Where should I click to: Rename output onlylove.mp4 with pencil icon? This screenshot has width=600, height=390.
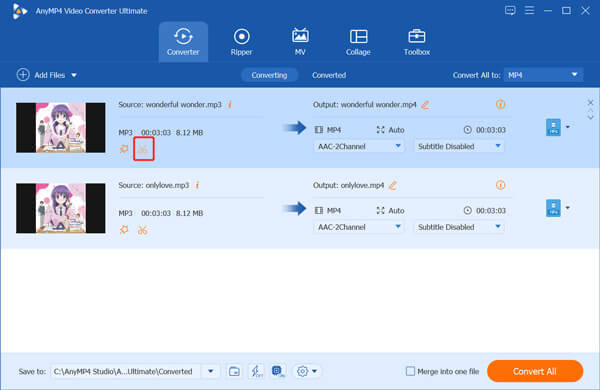point(393,185)
